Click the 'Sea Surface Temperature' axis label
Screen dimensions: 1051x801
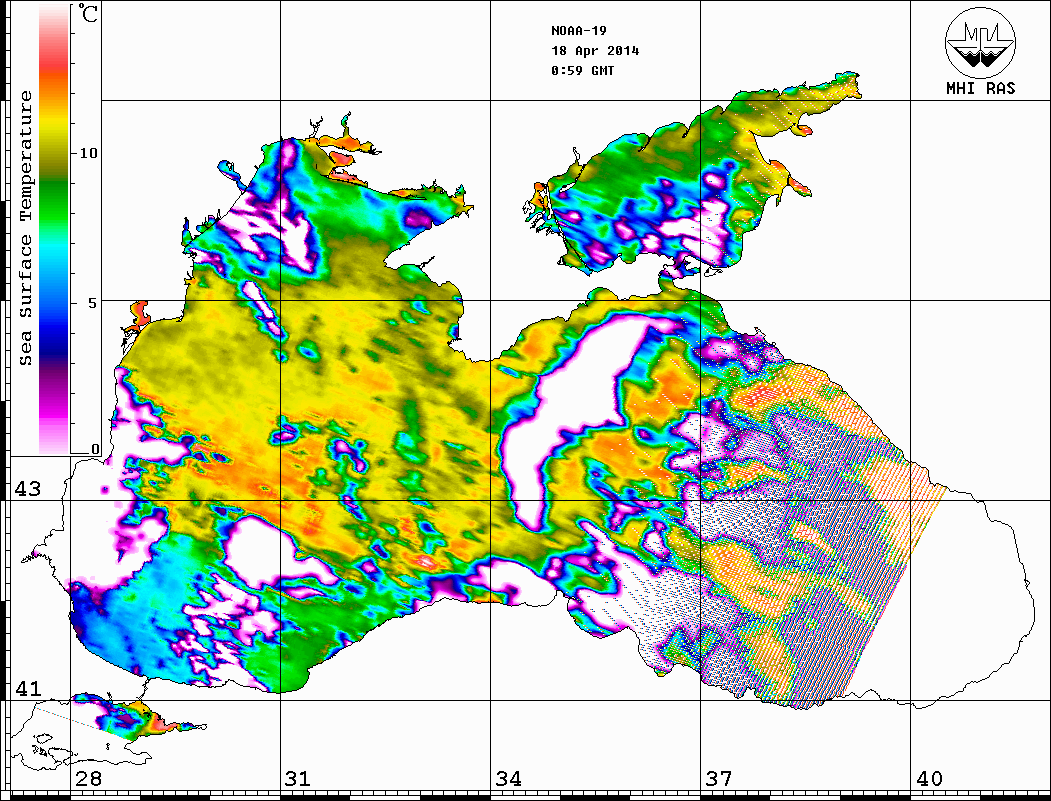pyautogui.click(x=25, y=228)
